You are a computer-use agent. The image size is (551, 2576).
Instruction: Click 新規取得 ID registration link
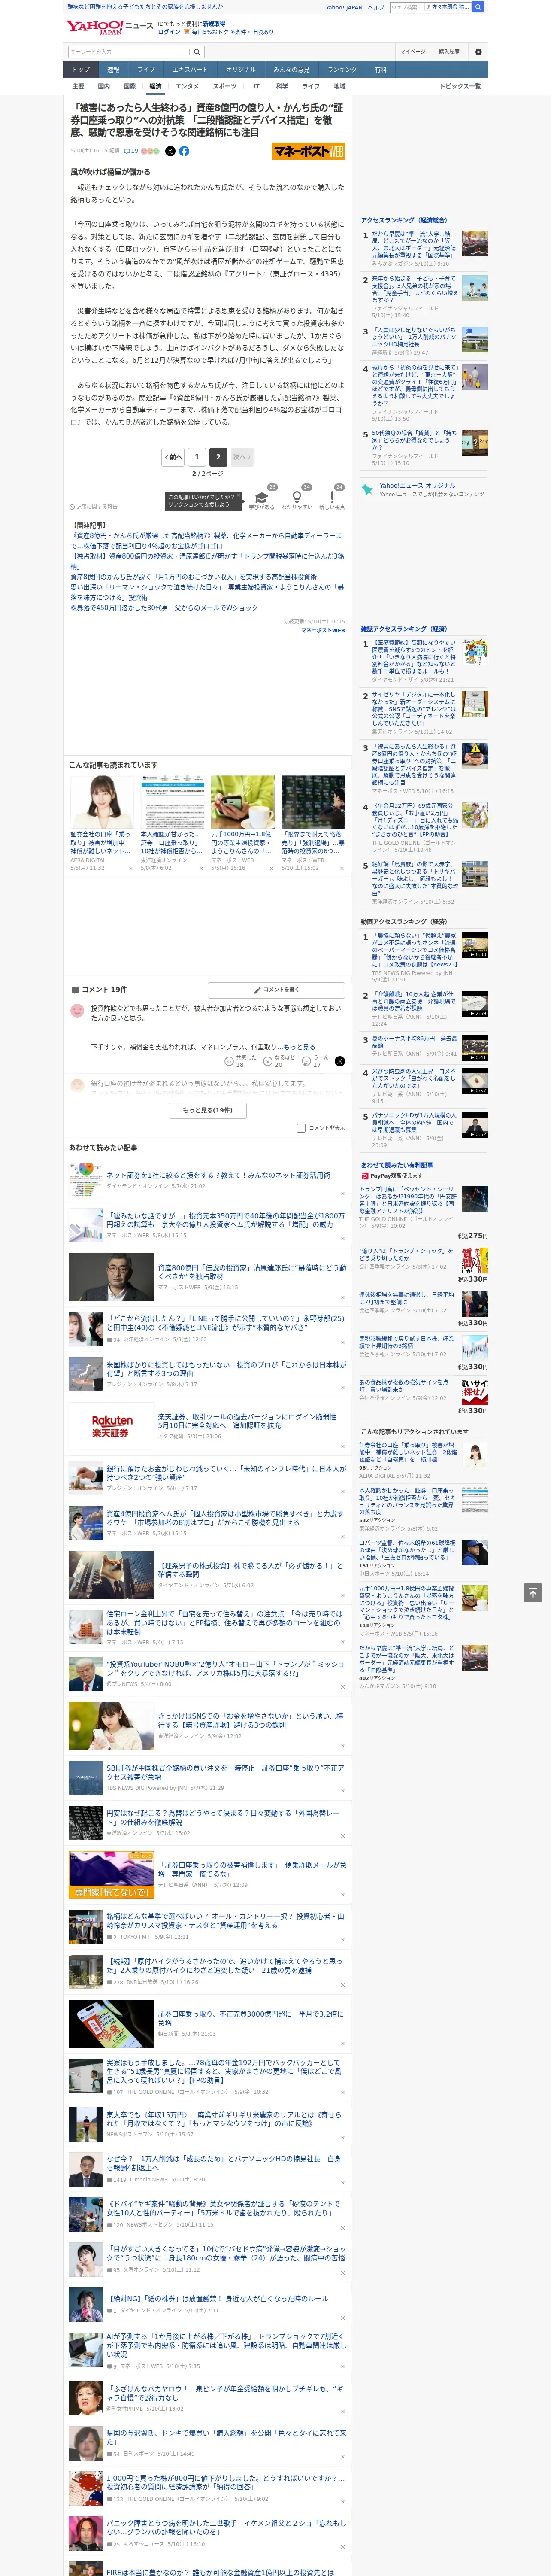pyautogui.click(x=214, y=24)
